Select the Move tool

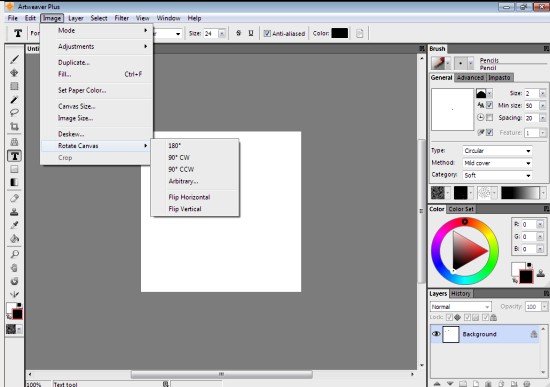[14, 73]
